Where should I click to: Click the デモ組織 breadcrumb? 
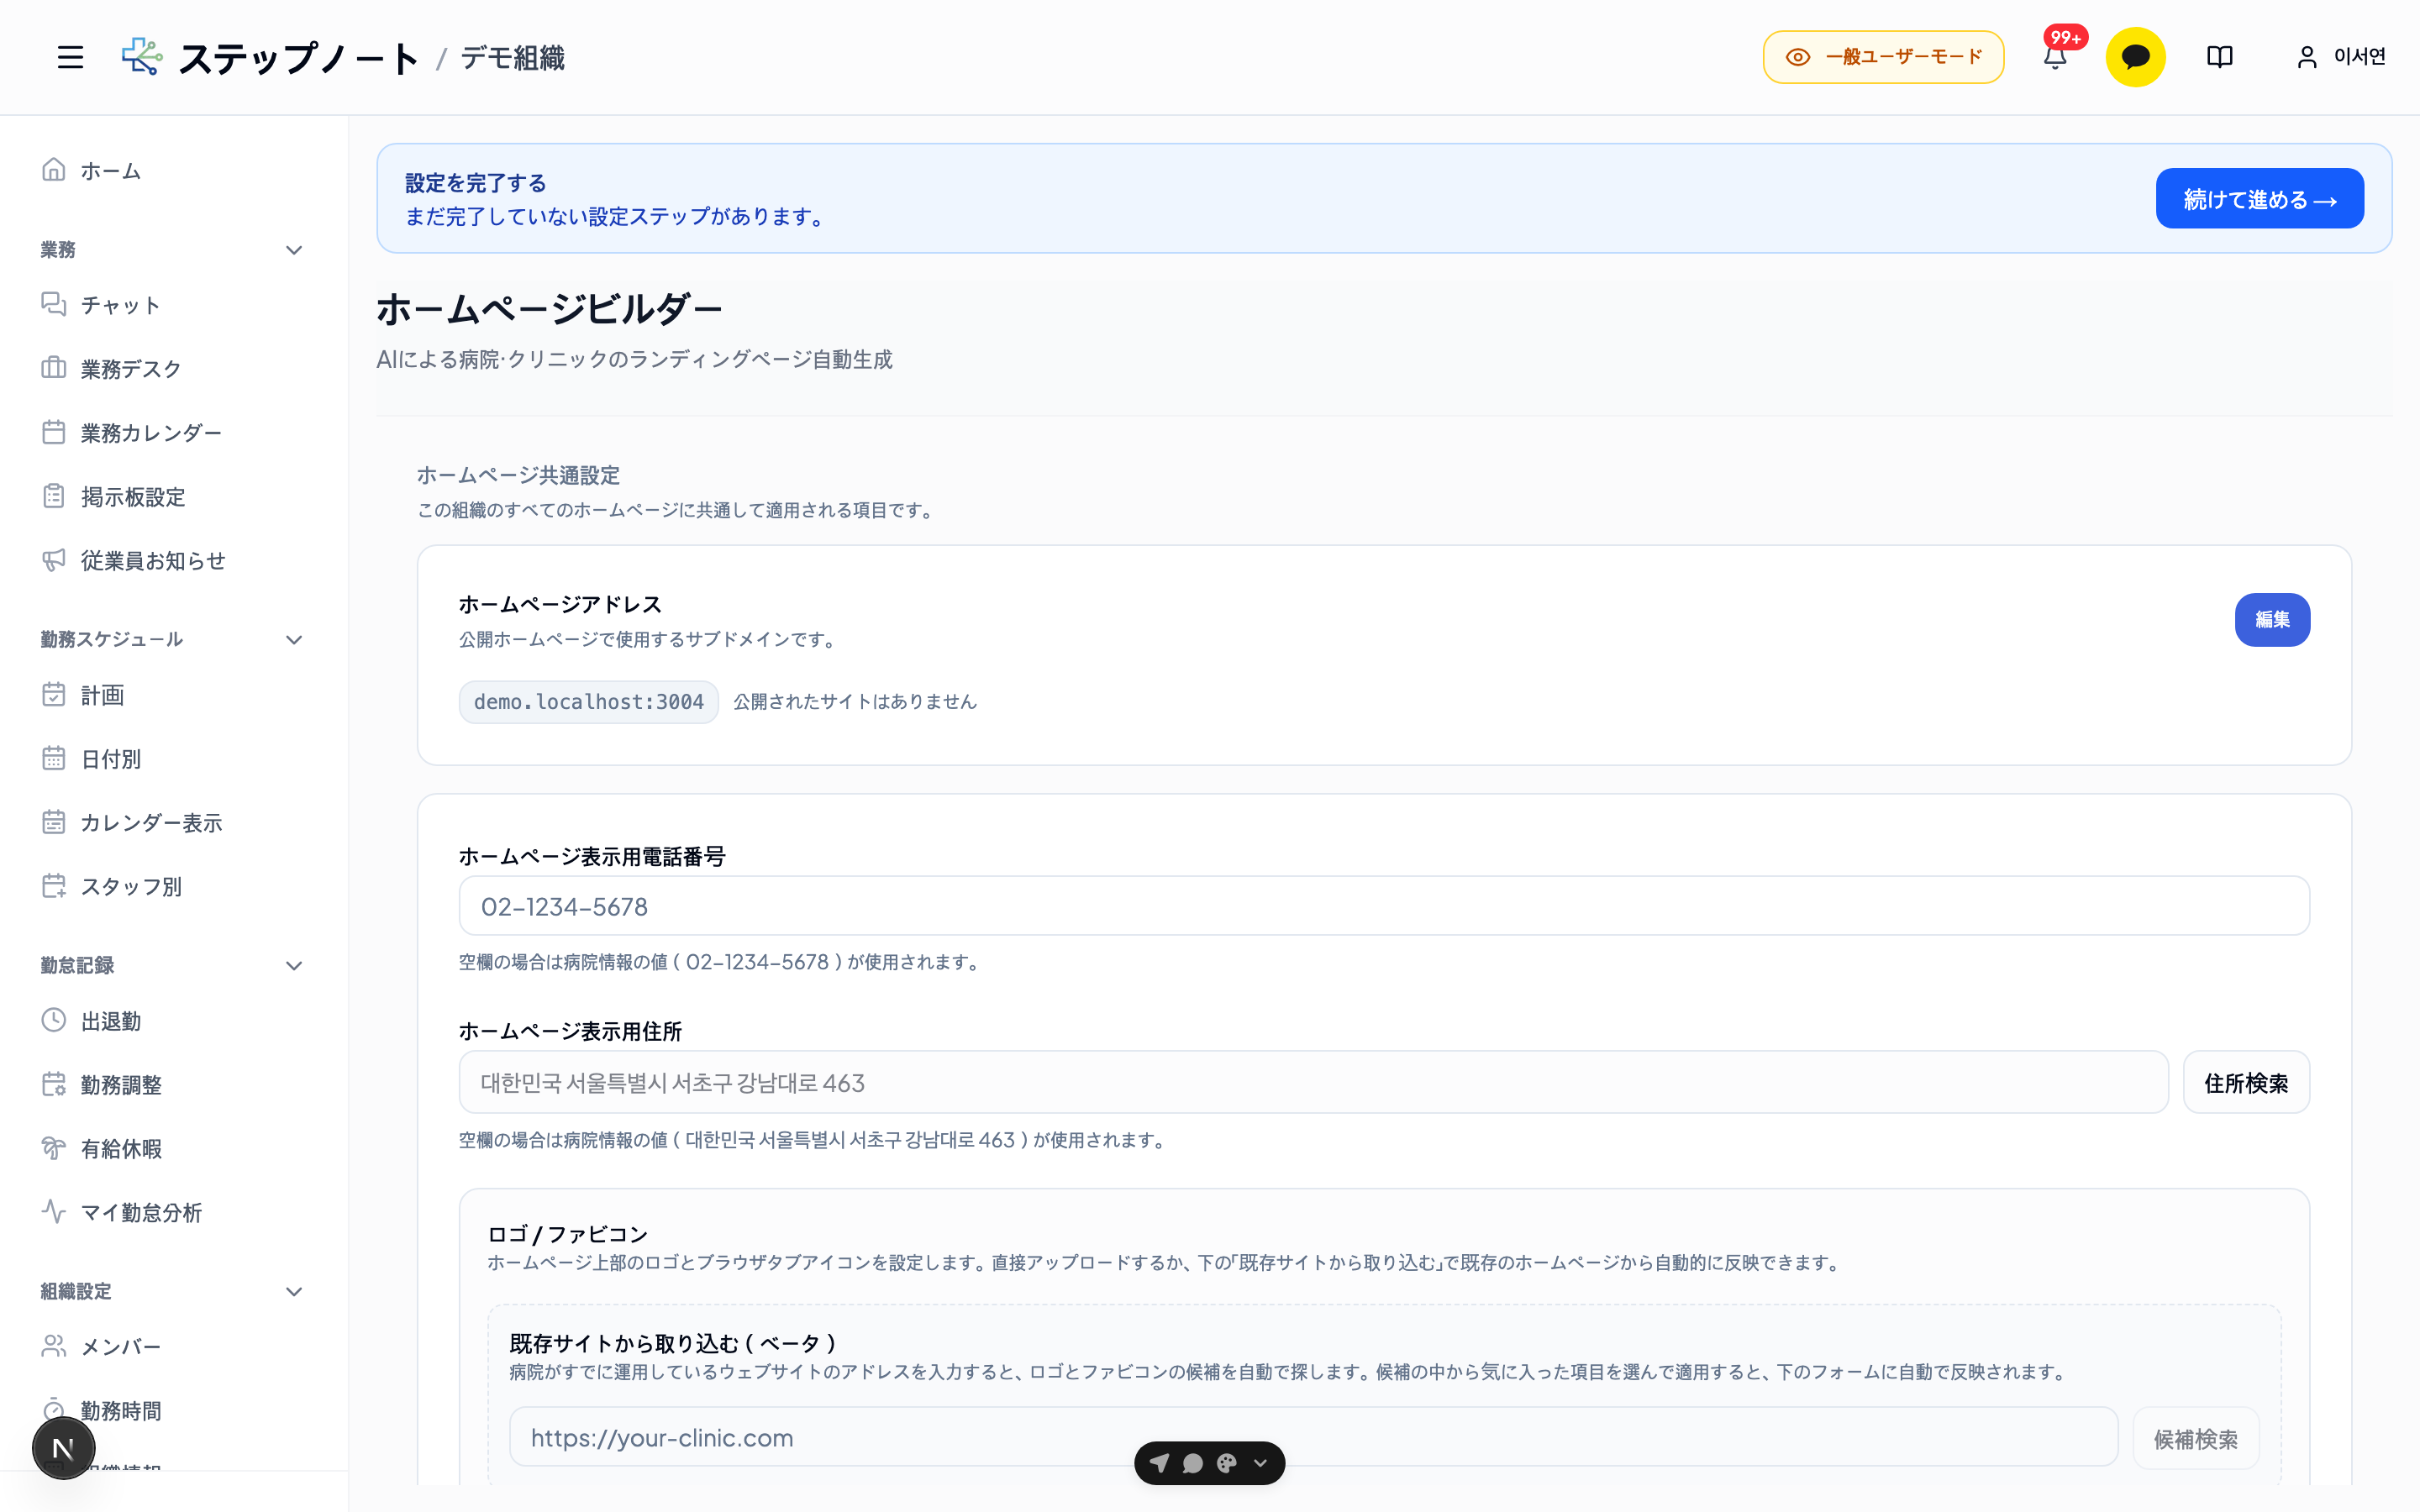pyautogui.click(x=512, y=58)
